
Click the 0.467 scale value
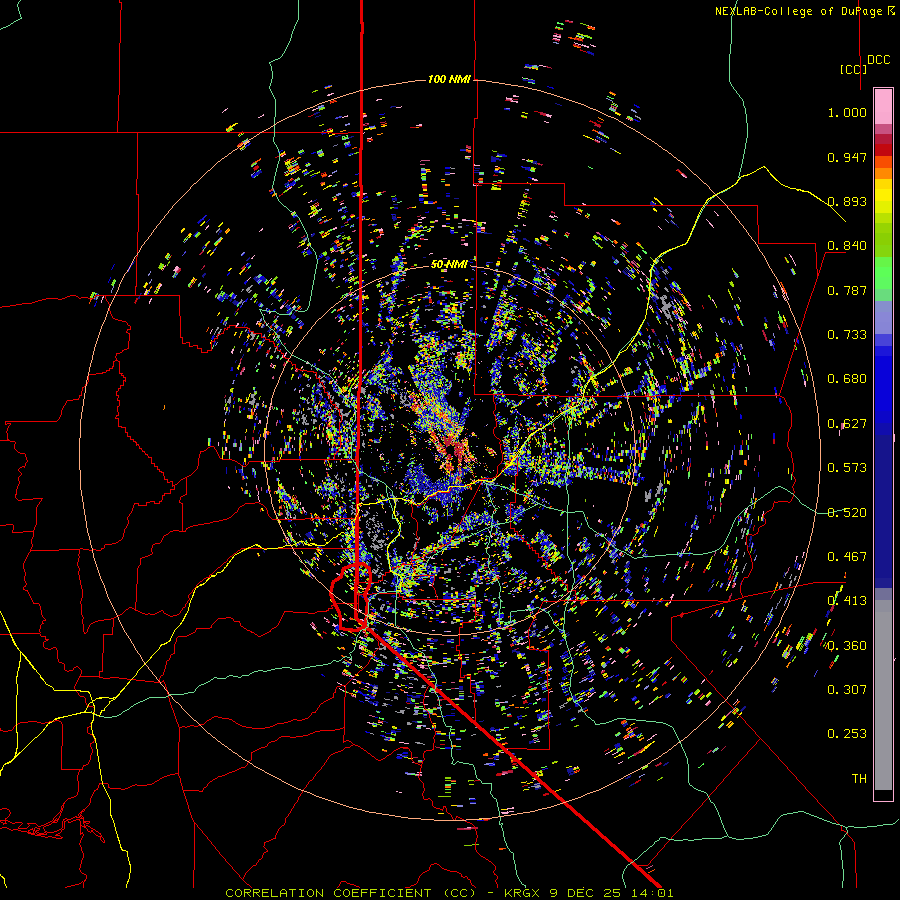pos(847,557)
